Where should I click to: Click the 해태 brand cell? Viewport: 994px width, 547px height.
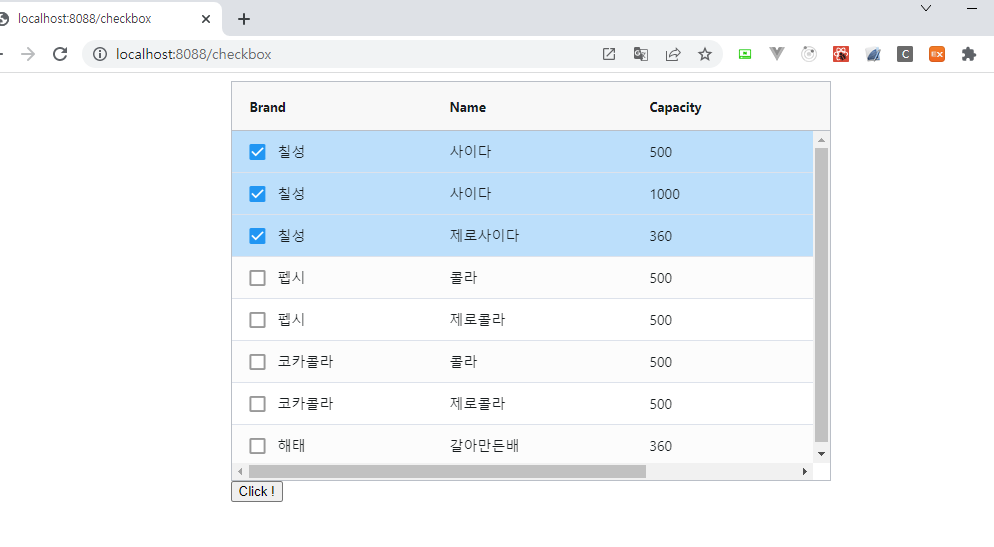(x=292, y=446)
